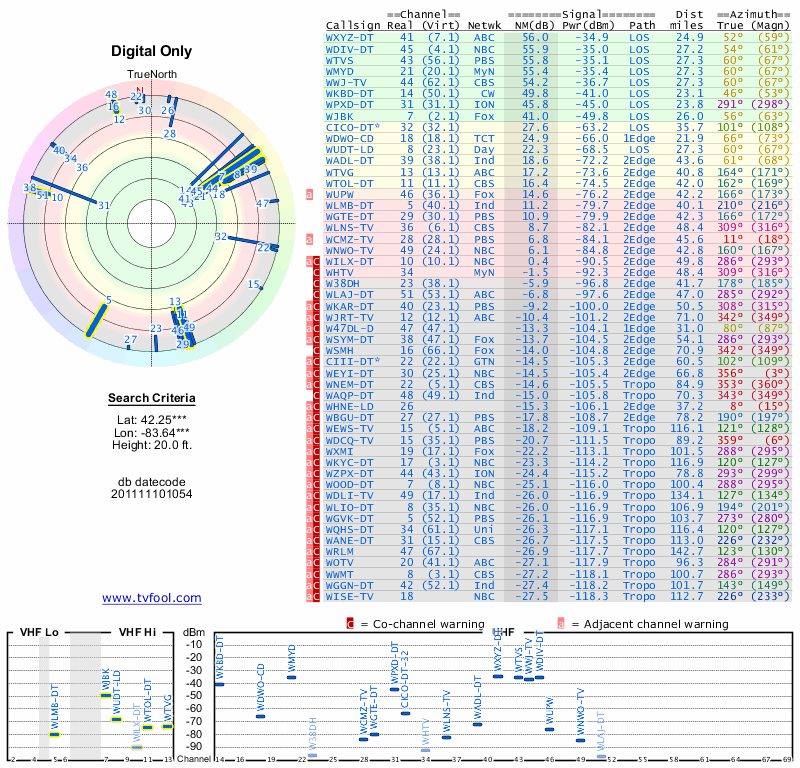Click the co-channel 'c' icon beside W38DH
The image size is (800, 768).
click(317, 283)
